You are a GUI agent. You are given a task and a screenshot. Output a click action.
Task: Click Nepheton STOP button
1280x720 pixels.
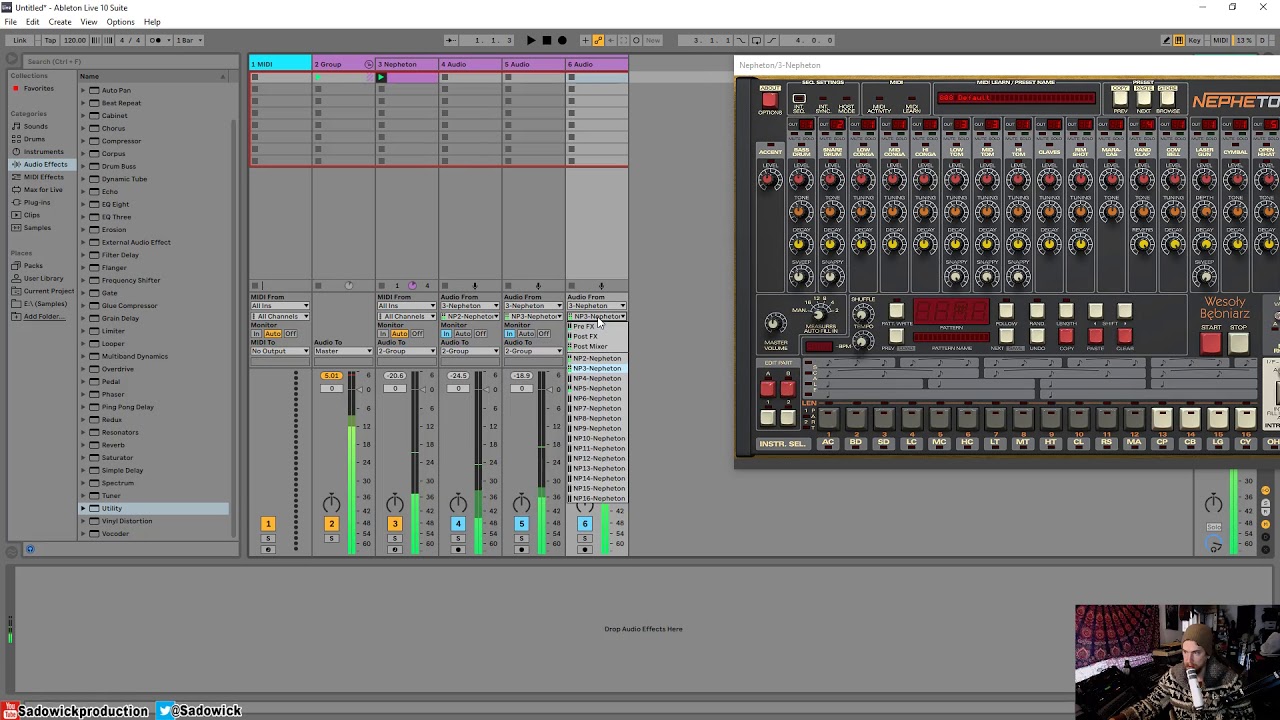tap(1239, 345)
